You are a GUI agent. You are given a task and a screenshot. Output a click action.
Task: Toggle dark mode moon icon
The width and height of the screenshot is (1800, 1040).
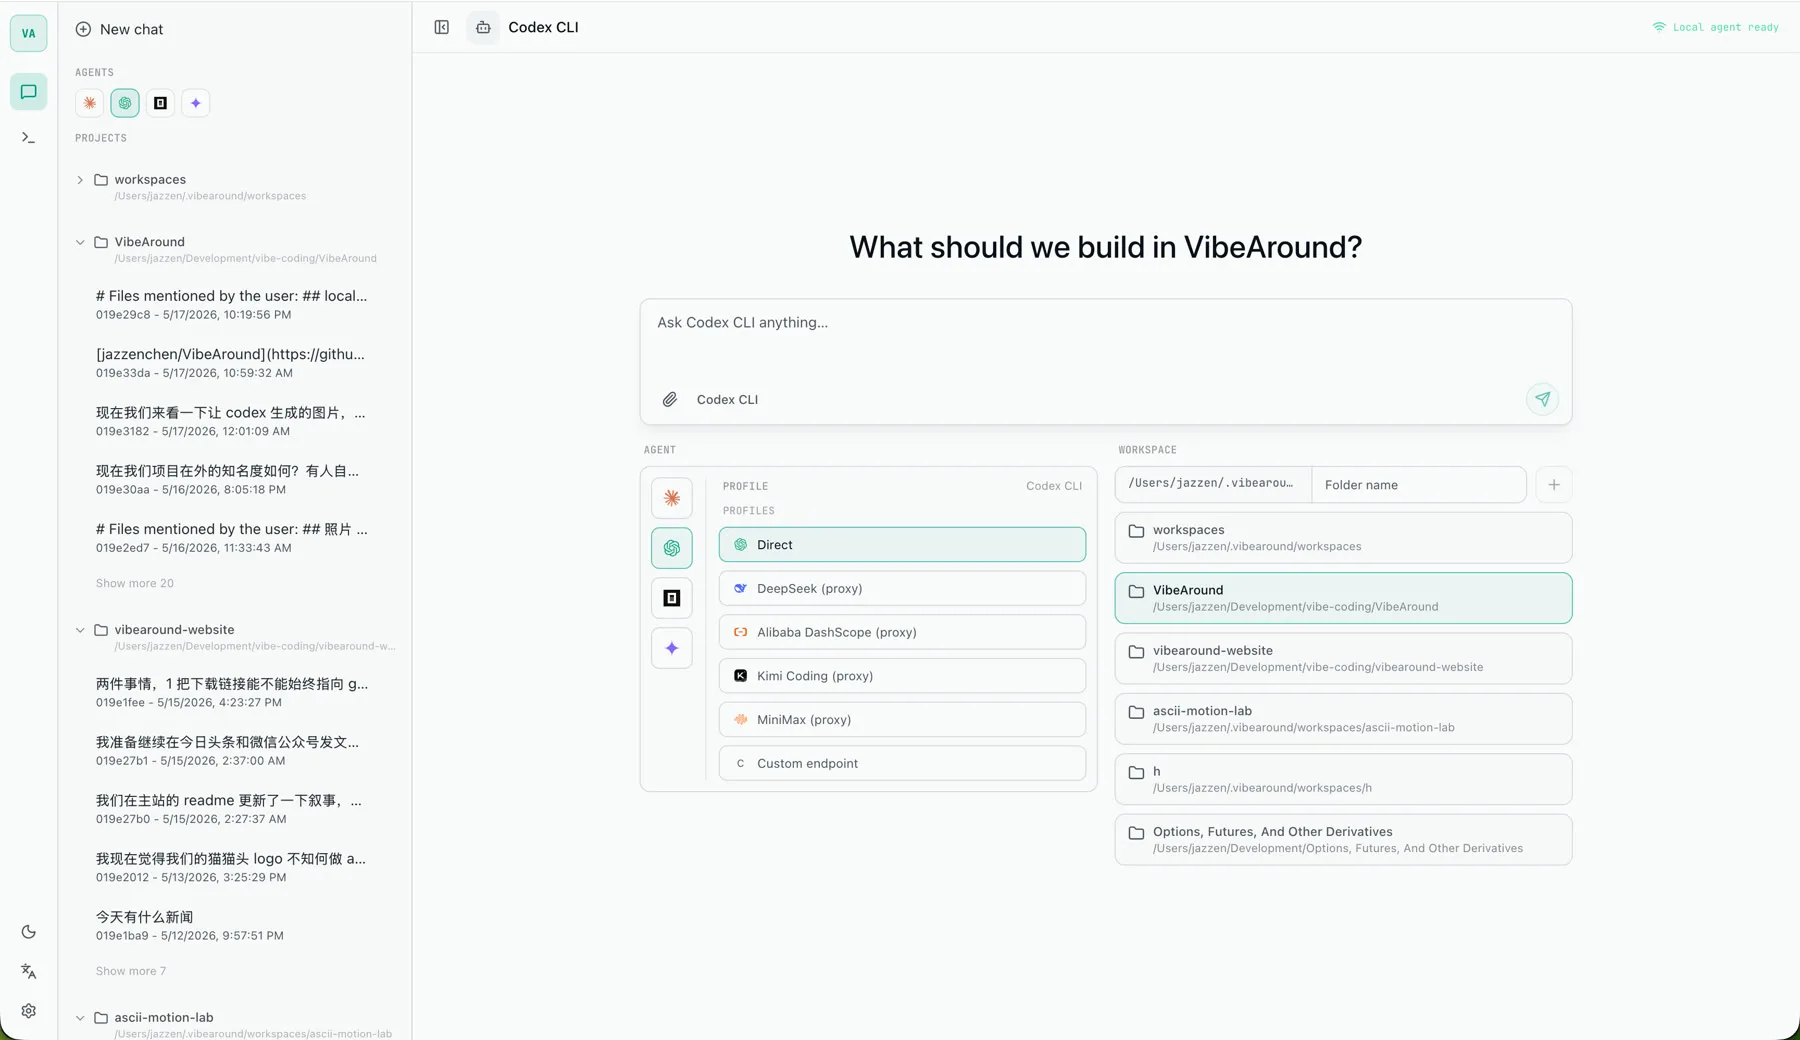tap(28, 932)
